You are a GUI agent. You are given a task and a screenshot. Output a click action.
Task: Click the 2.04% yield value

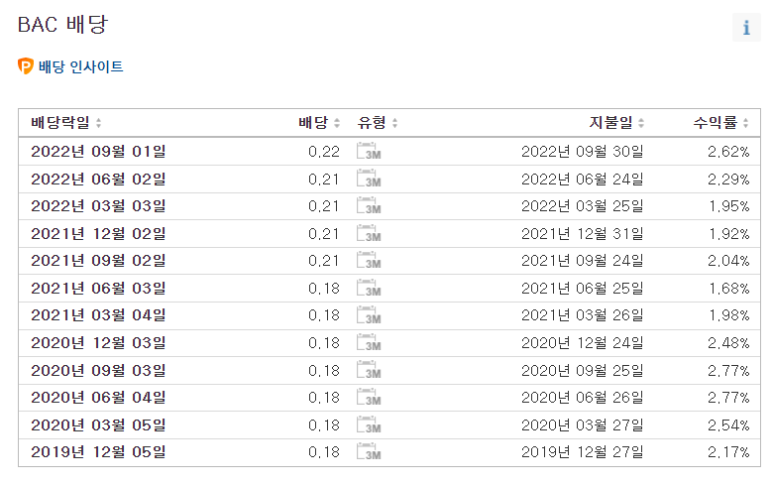(729, 261)
